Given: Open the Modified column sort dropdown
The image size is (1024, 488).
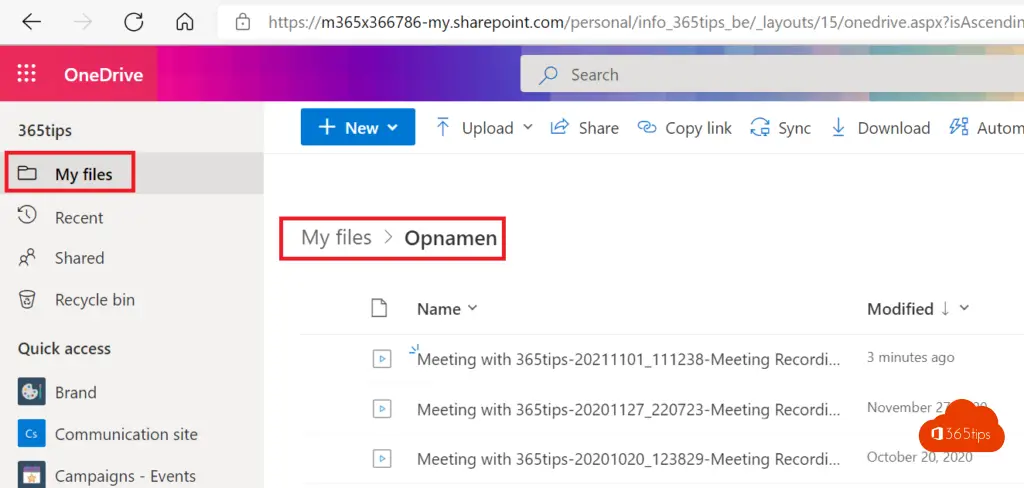Looking at the screenshot, I should (x=918, y=308).
